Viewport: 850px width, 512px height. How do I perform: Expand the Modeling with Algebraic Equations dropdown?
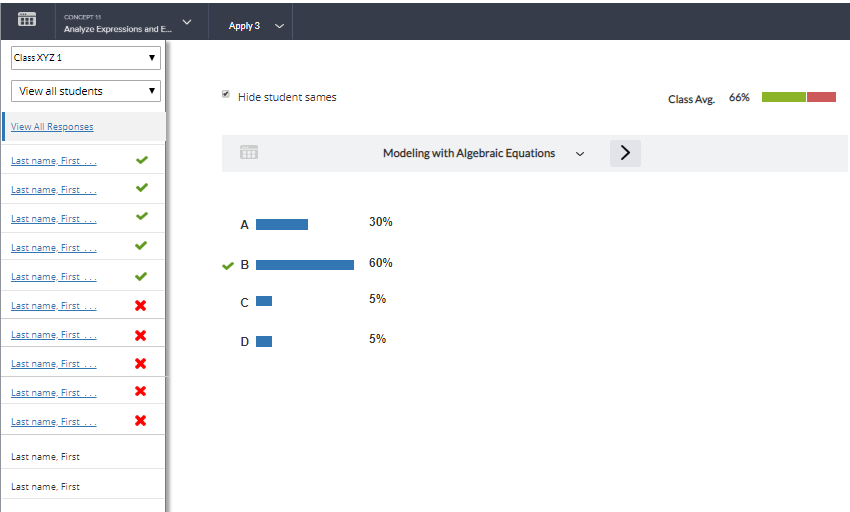pos(579,154)
